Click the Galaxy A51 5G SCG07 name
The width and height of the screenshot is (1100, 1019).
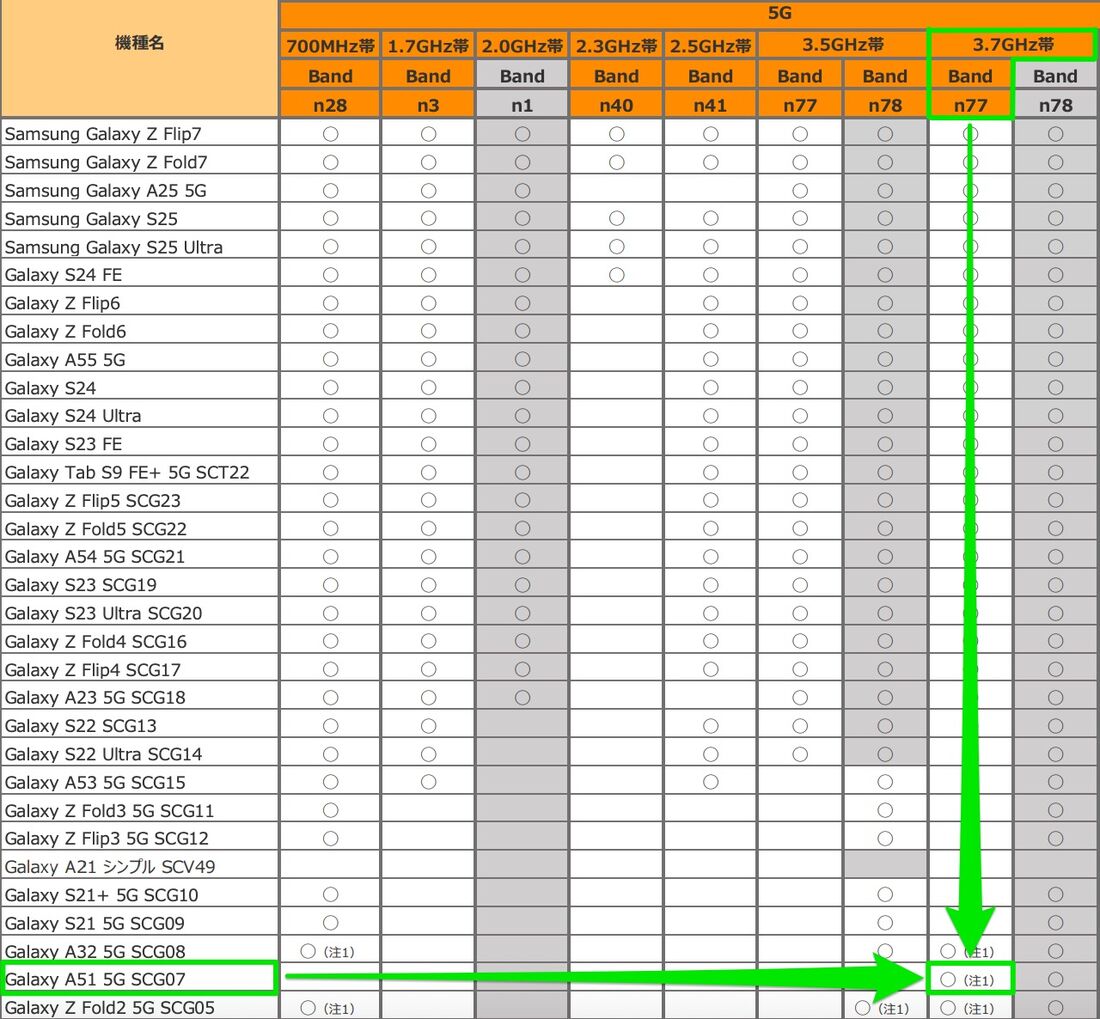[95, 979]
